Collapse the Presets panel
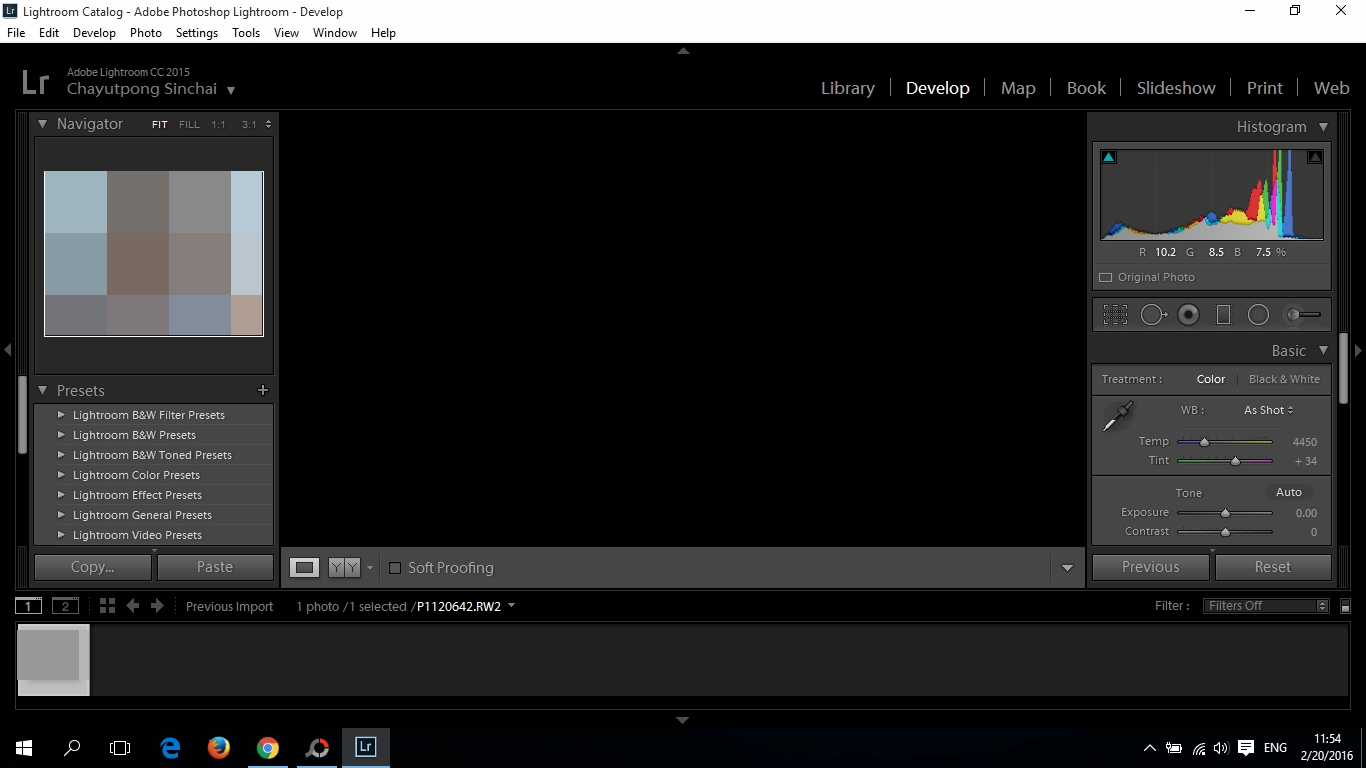Viewport: 1366px width, 768px height. (x=43, y=390)
